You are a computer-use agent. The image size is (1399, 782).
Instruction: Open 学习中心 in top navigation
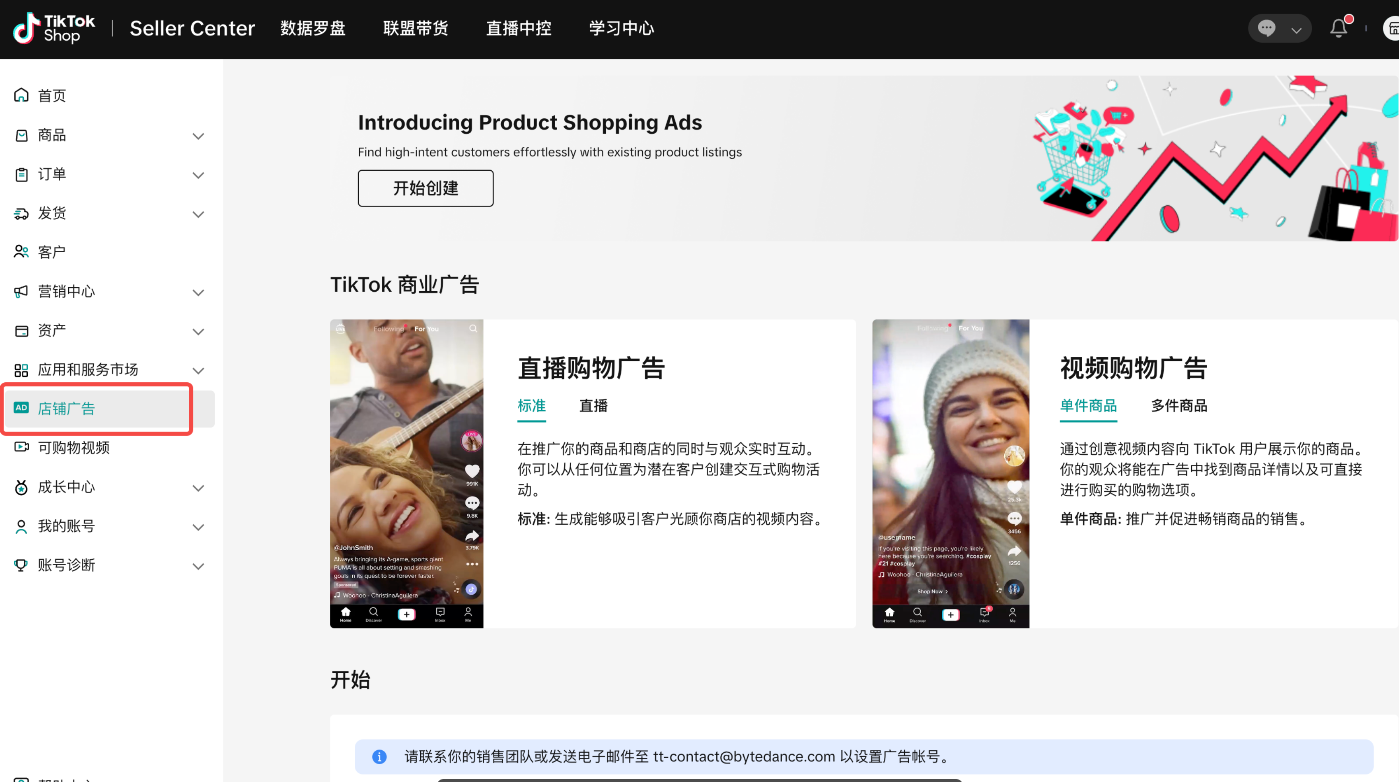[622, 28]
